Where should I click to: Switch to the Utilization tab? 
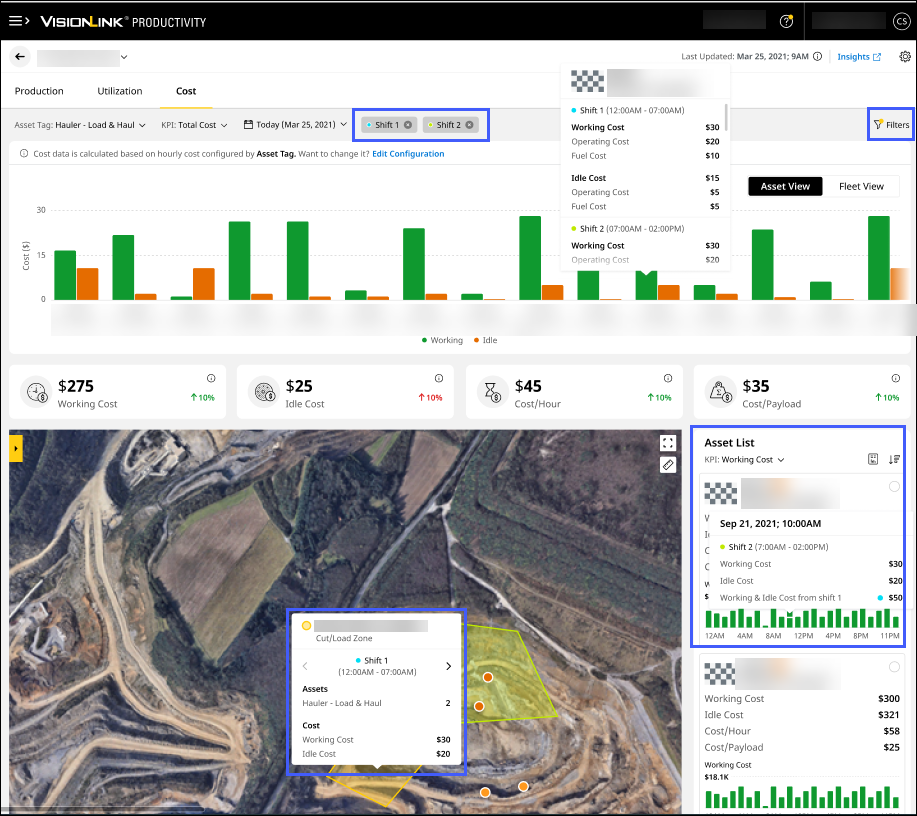(119, 91)
